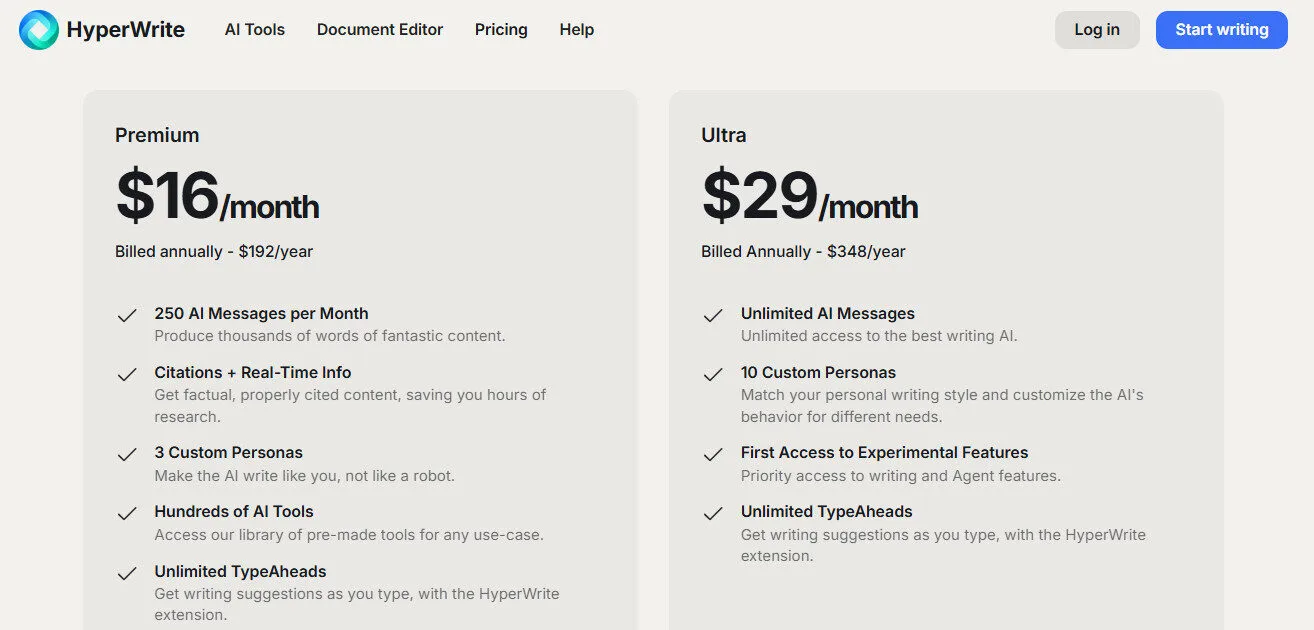This screenshot has width=1314, height=630.
Task: Click the $16/month price text
Action: pyautogui.click(x=217, y=196)
